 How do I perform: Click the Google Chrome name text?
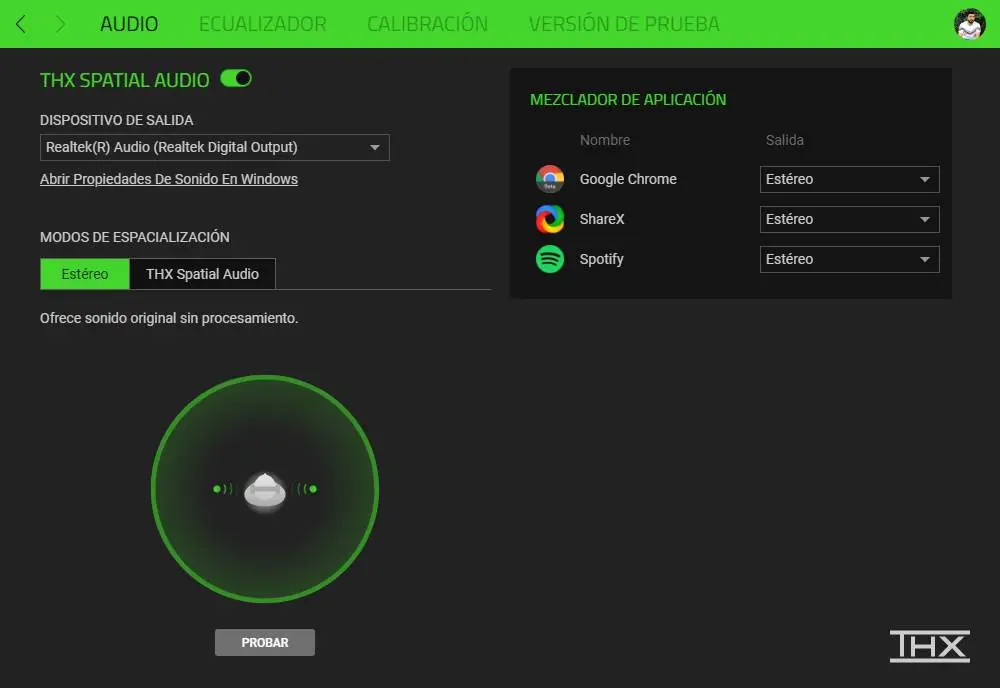click(628, 179)
